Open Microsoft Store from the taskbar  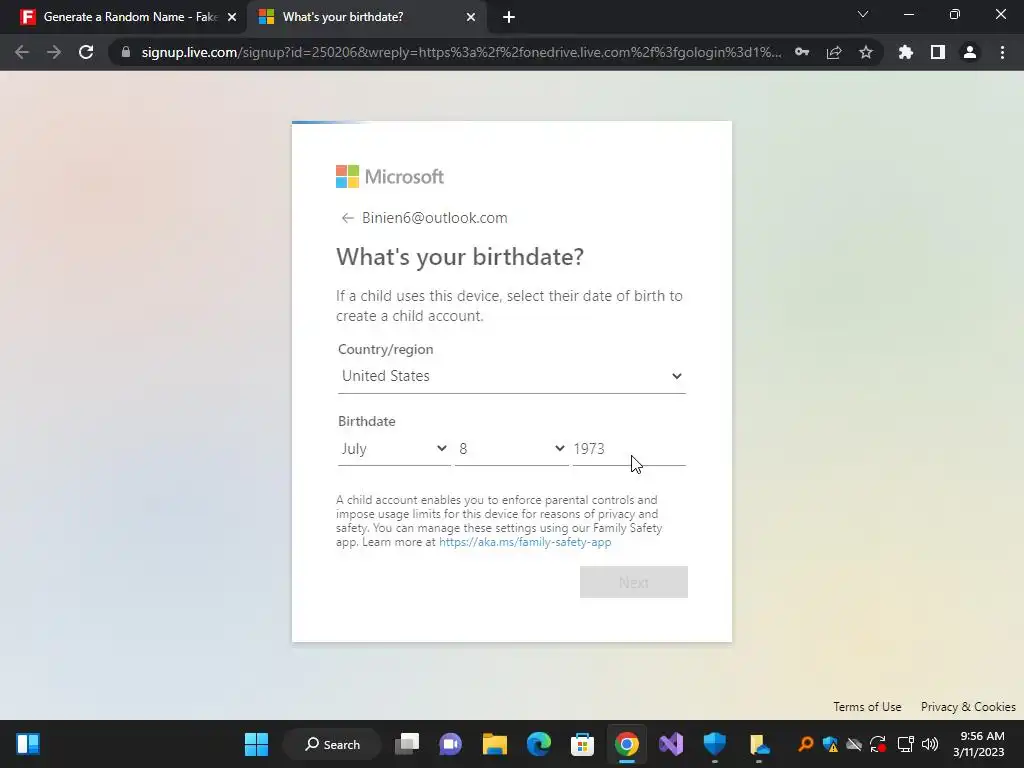coord(583,744)
